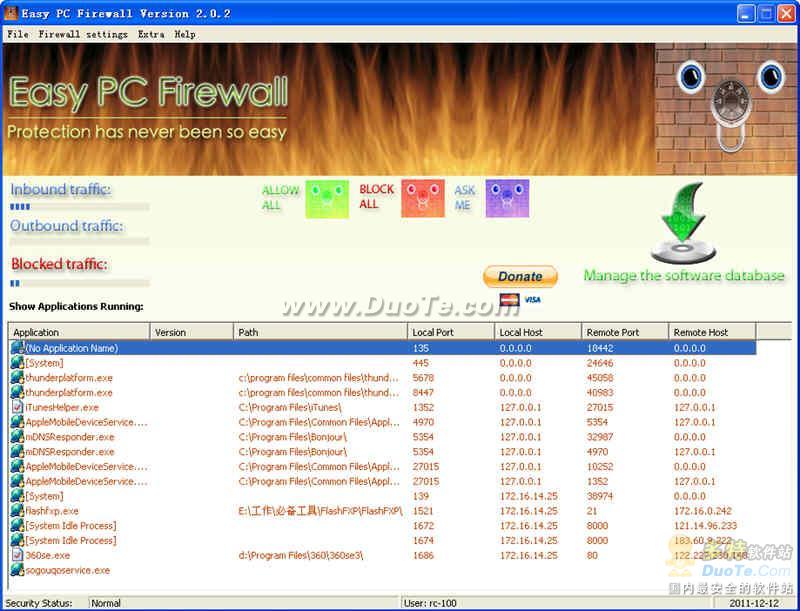Click the inbound traffic progress bar
The width and height of the screenshot is (800, 611).
tap(80, 207)
